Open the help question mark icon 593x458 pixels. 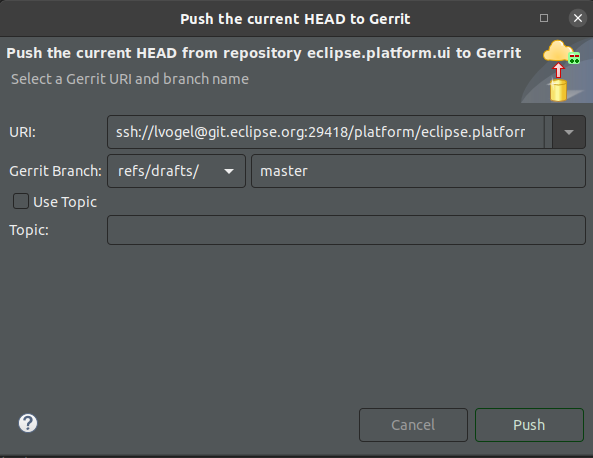[x=28, y=423]
